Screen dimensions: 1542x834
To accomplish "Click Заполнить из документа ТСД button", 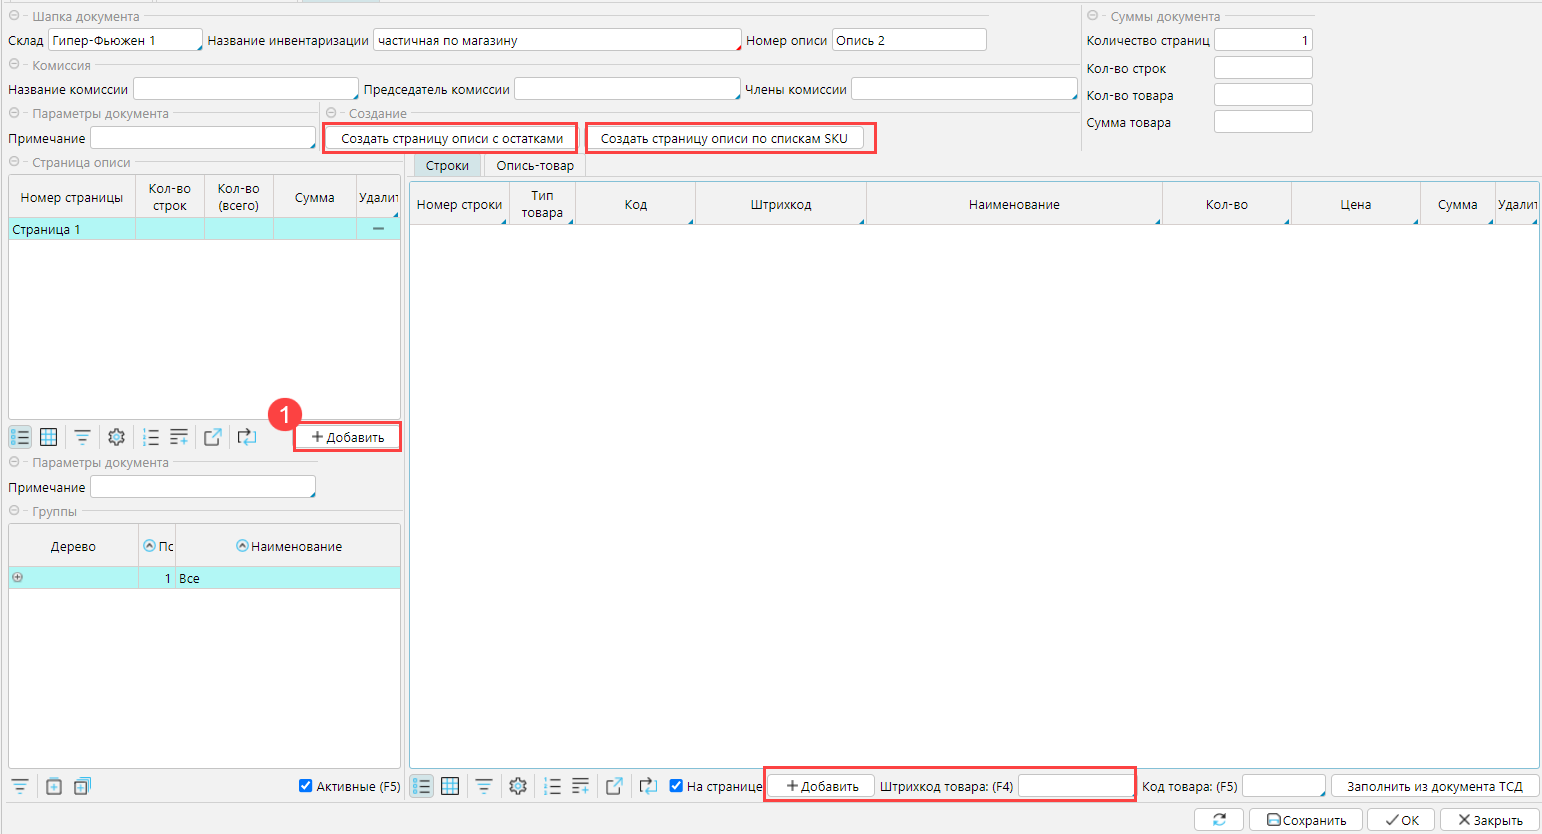I will 1434,787.
